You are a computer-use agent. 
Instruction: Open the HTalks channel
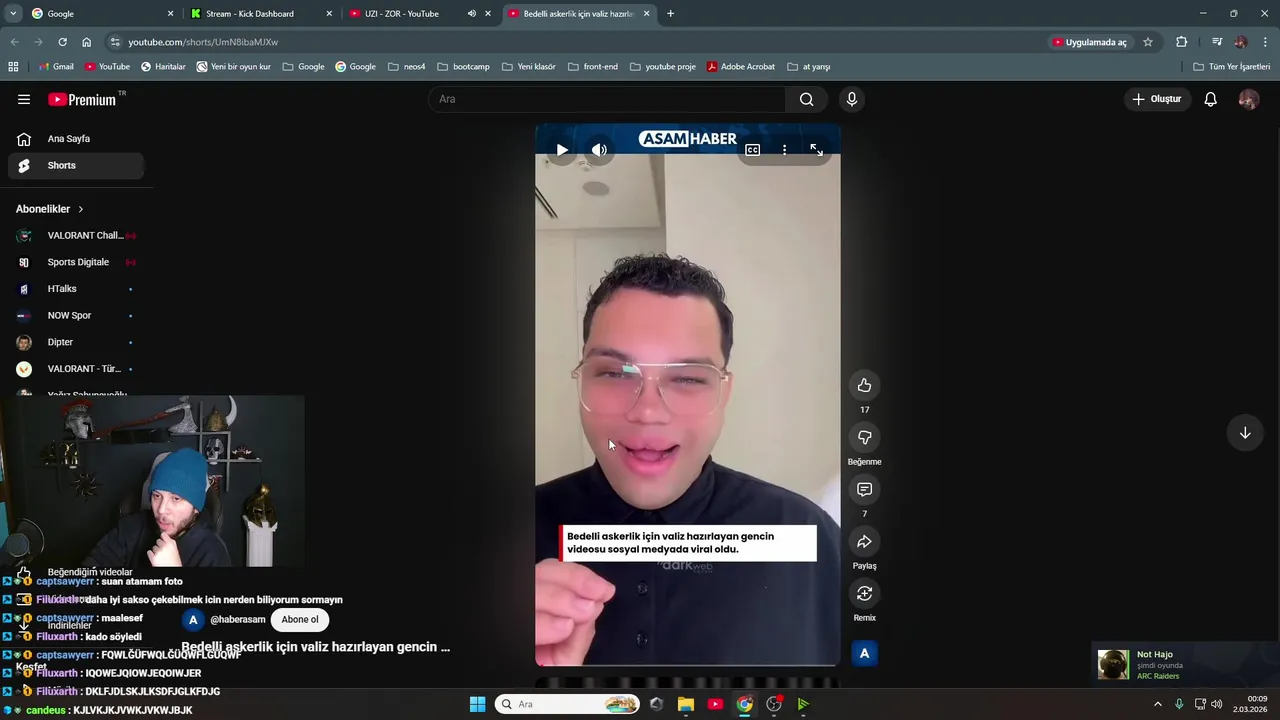76,289
